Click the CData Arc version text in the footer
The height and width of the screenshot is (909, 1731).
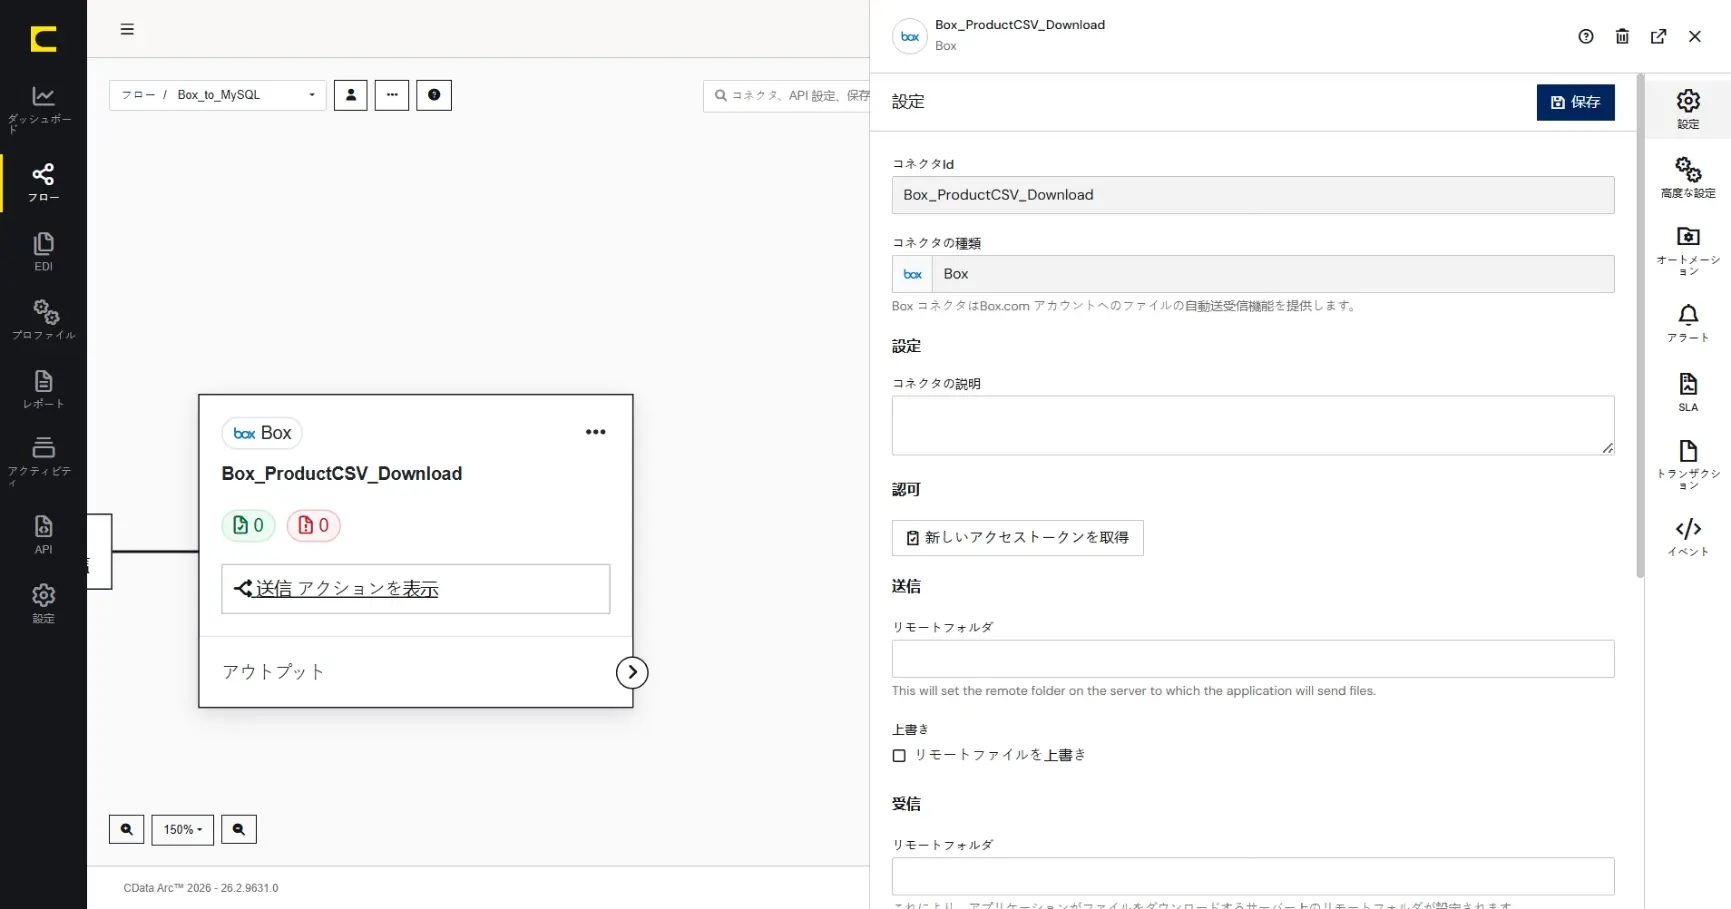(201, 888)
